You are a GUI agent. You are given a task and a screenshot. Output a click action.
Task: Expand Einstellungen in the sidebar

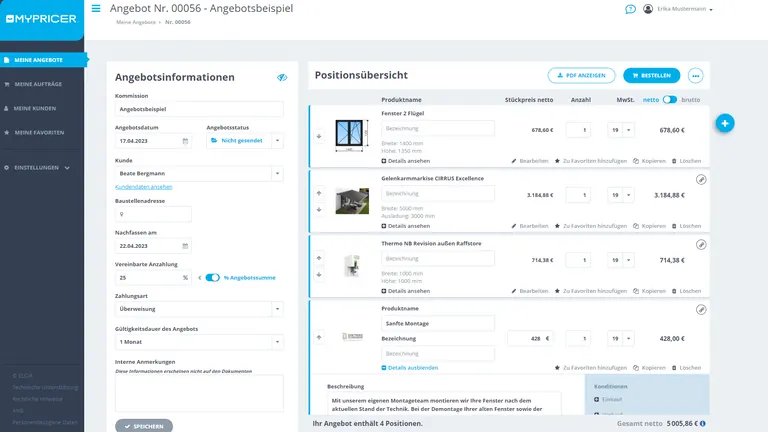pyautogui.click(x=42, y=167)
